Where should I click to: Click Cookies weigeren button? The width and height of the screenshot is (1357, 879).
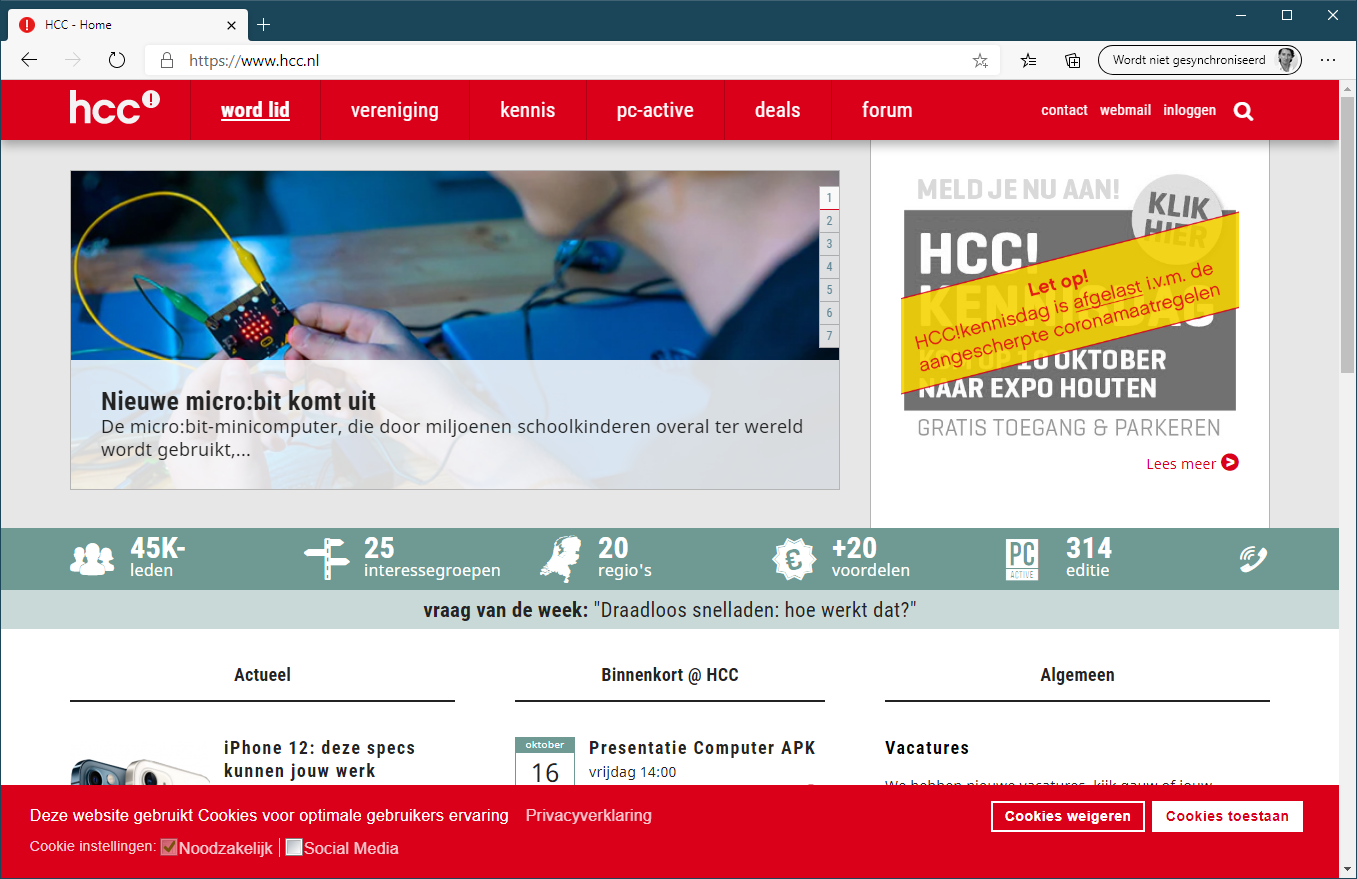tap(1068, 816)
